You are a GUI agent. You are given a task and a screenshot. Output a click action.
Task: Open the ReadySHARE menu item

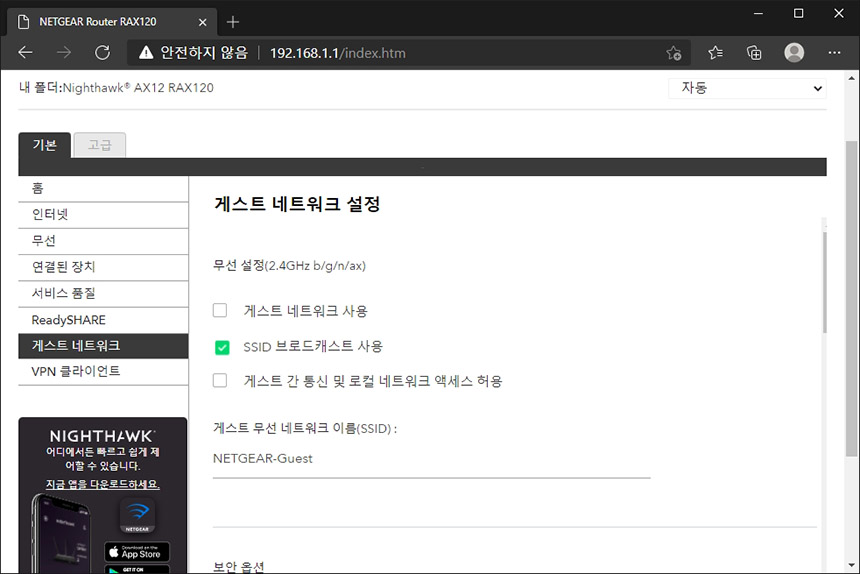click(103, 320)
